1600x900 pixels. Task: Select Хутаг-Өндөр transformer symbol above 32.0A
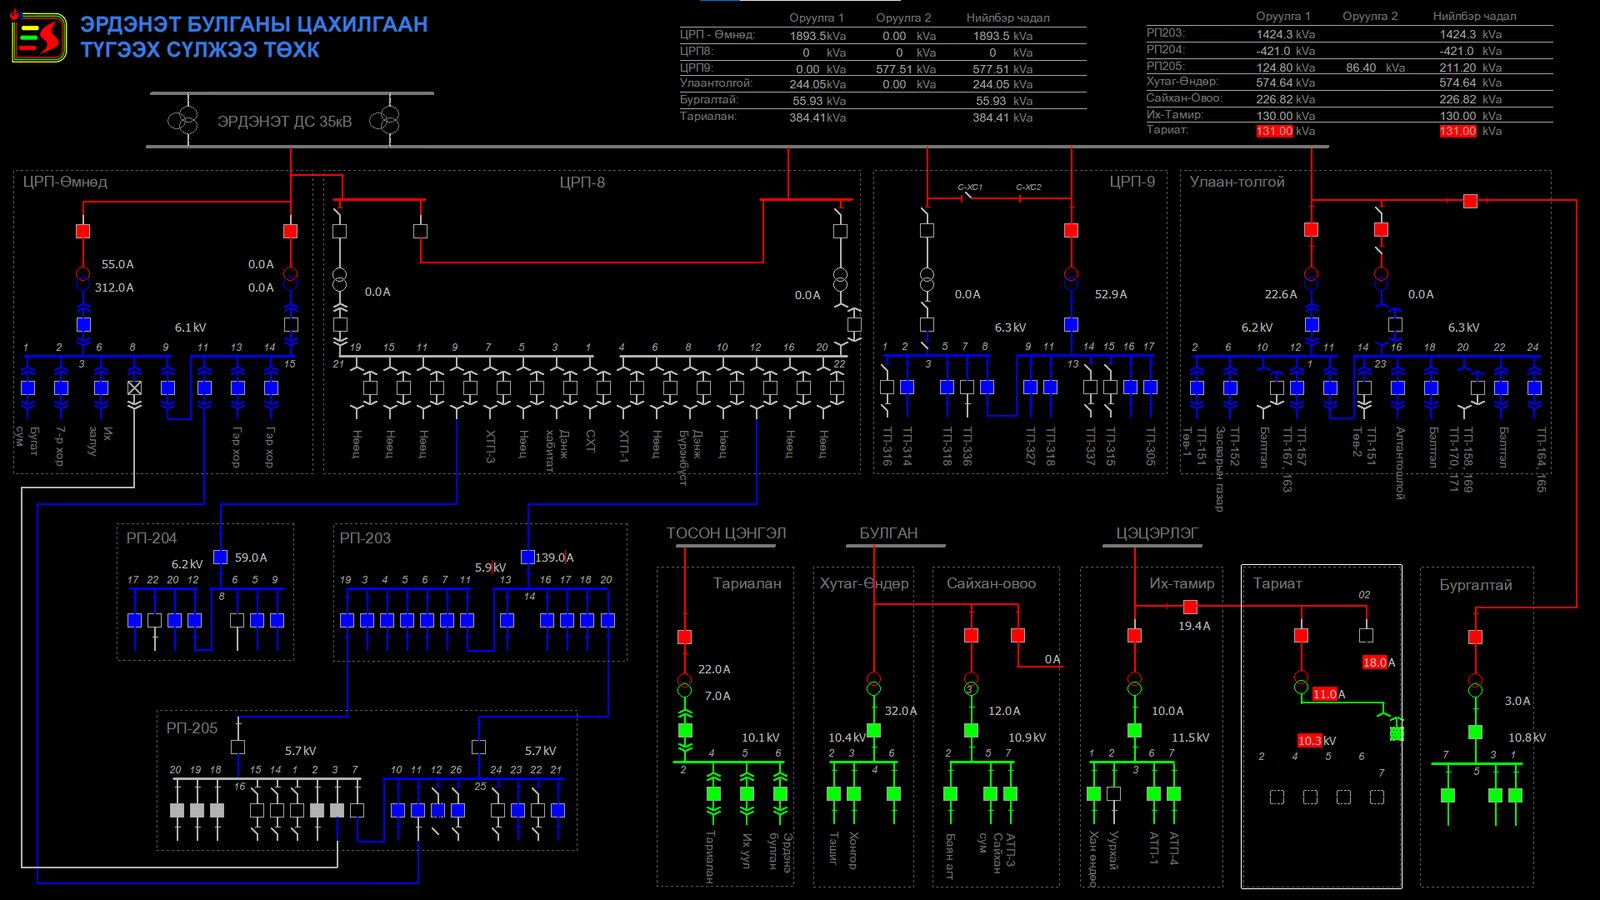pos(873,684)
